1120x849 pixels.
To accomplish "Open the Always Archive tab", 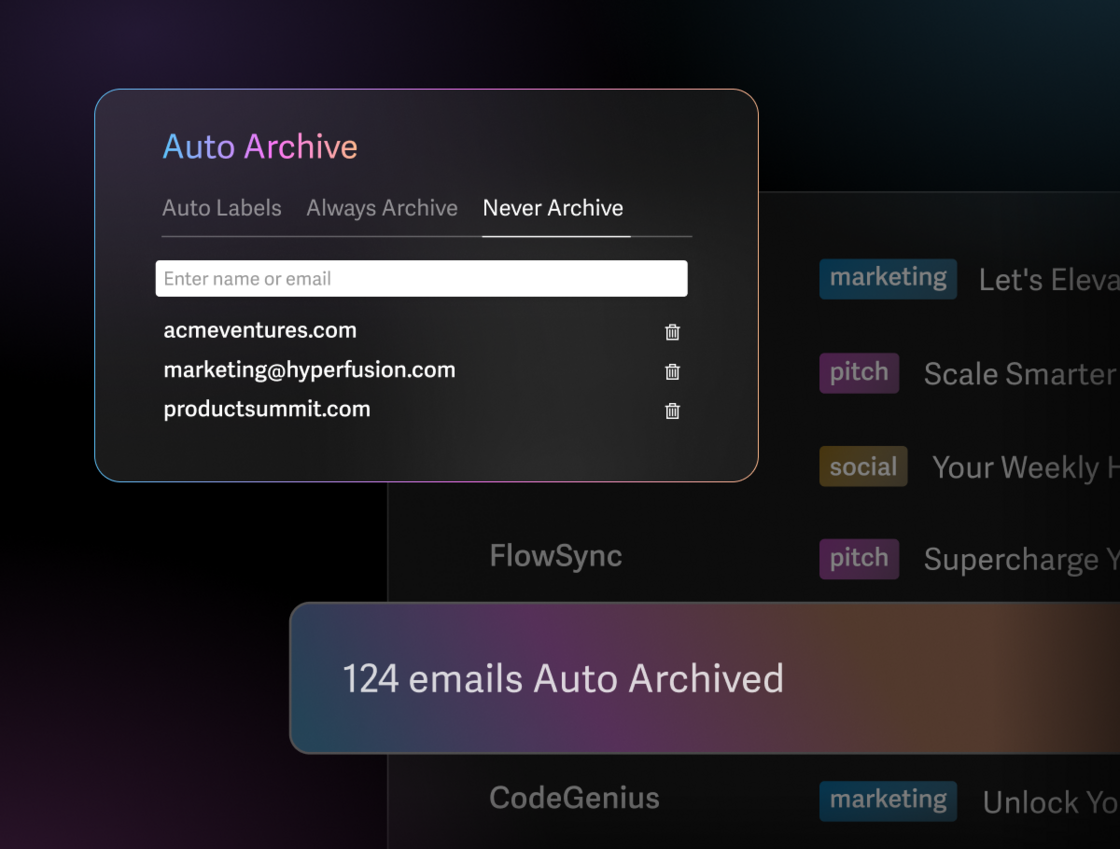I will (x=381, y=208).
